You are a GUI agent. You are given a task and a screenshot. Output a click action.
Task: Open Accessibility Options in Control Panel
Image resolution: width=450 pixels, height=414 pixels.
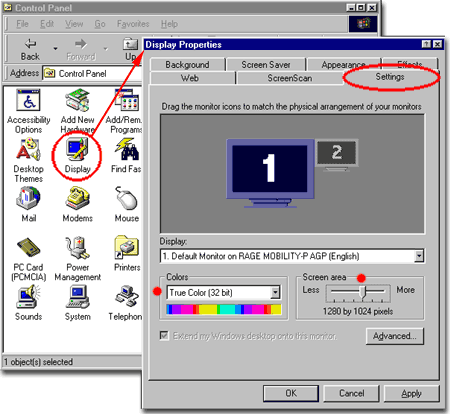point(29,111)
